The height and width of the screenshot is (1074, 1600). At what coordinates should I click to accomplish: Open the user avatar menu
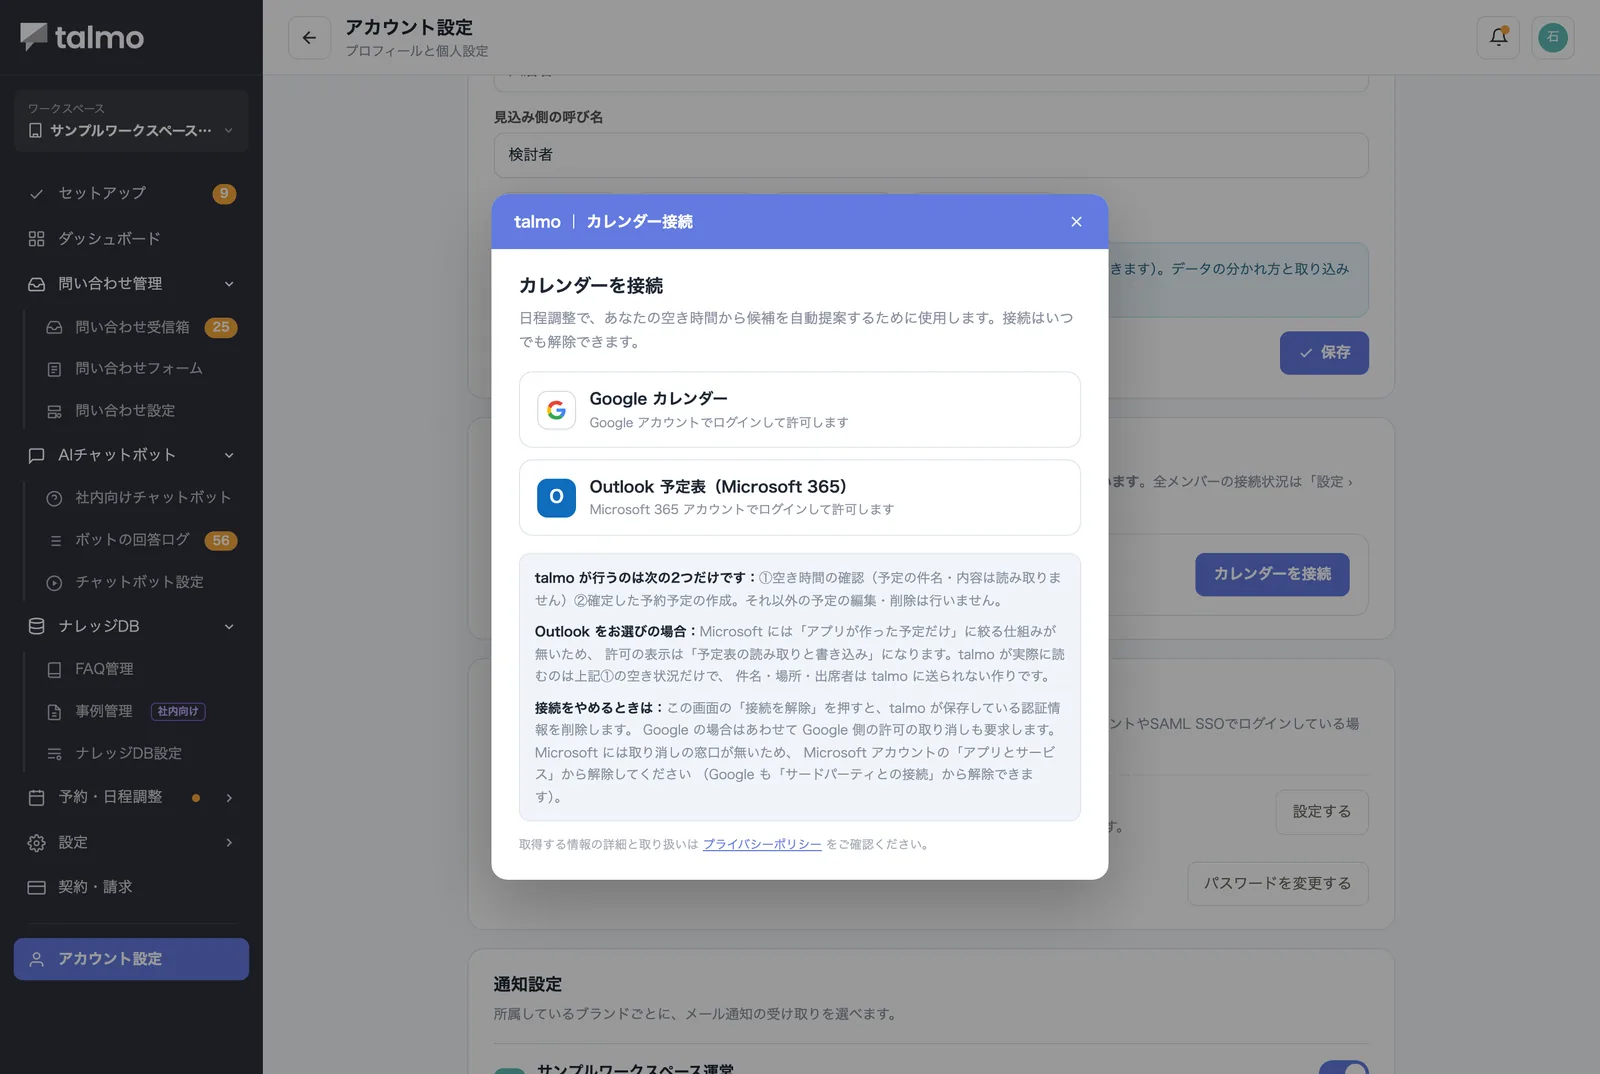point(1553,38)
